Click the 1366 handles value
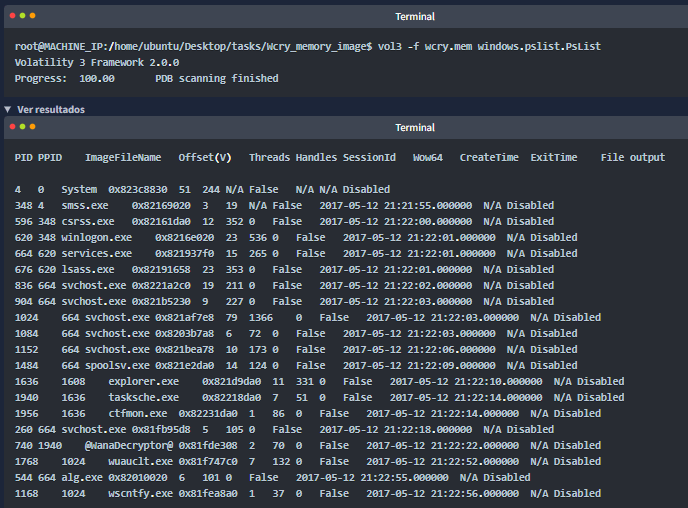The width and height of the screenshot is (688, 508). pyautogui.click(x=261, y=318)
